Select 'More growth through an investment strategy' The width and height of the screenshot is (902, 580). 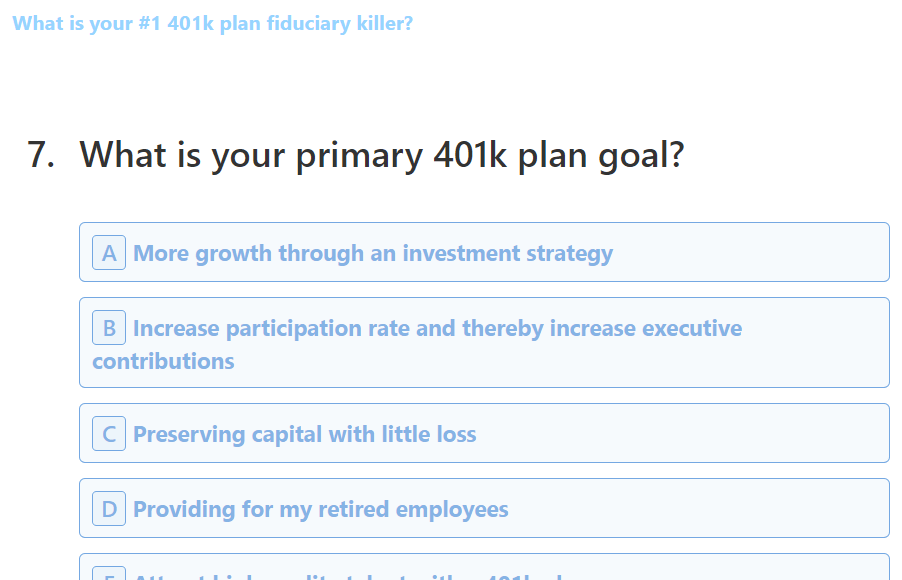(x=372, y=253)
